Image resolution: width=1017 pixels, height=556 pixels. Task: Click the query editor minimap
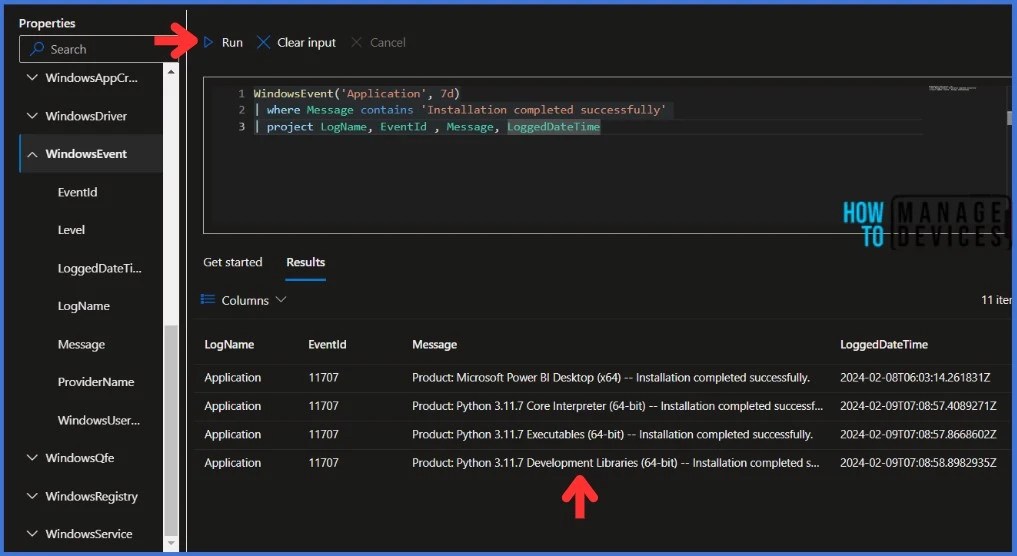pos(951,88)
